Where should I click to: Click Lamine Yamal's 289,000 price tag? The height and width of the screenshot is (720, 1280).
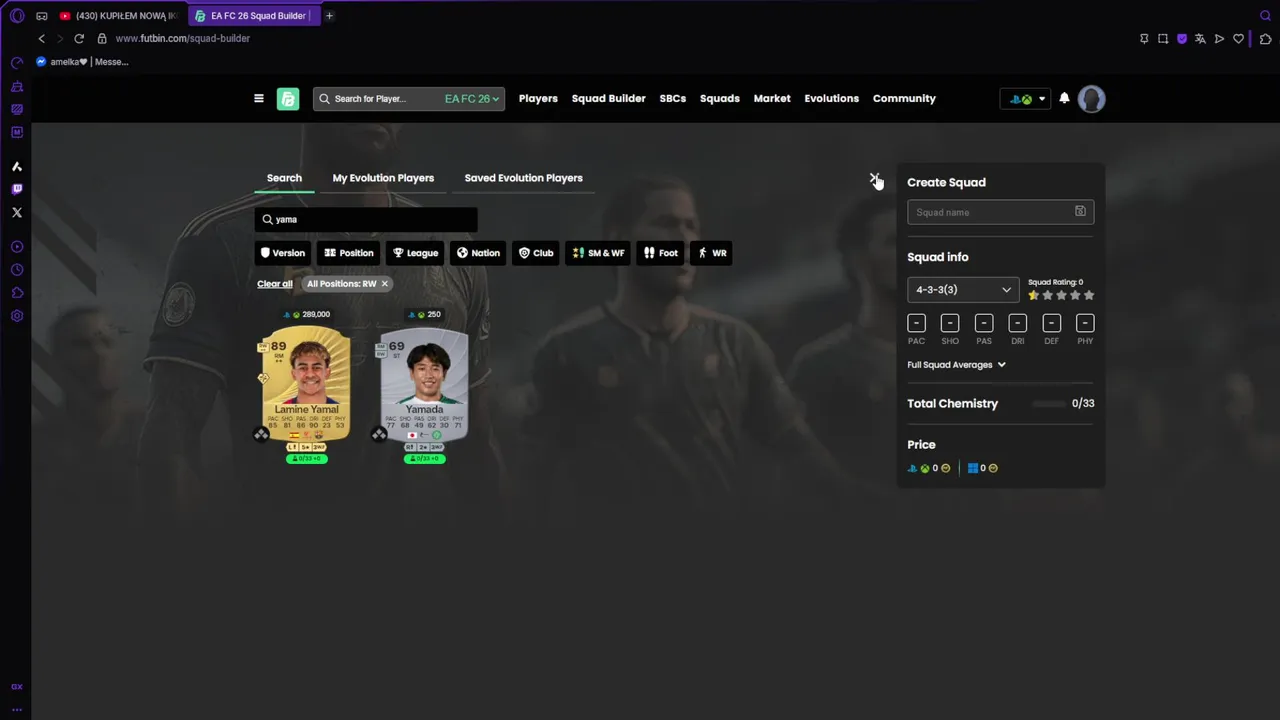coord(306,314)
